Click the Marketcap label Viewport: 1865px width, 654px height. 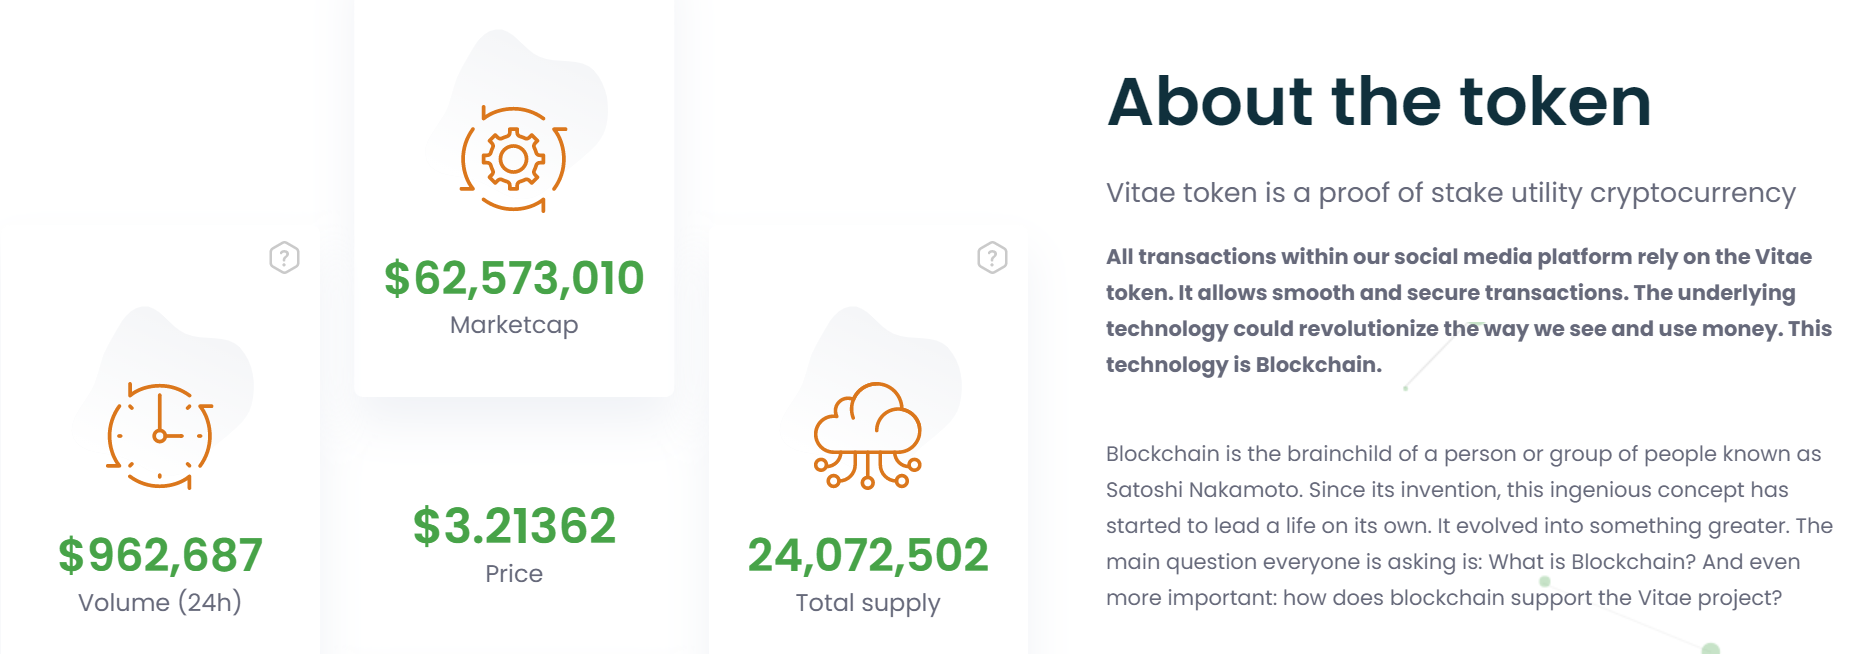click(514, 325)
